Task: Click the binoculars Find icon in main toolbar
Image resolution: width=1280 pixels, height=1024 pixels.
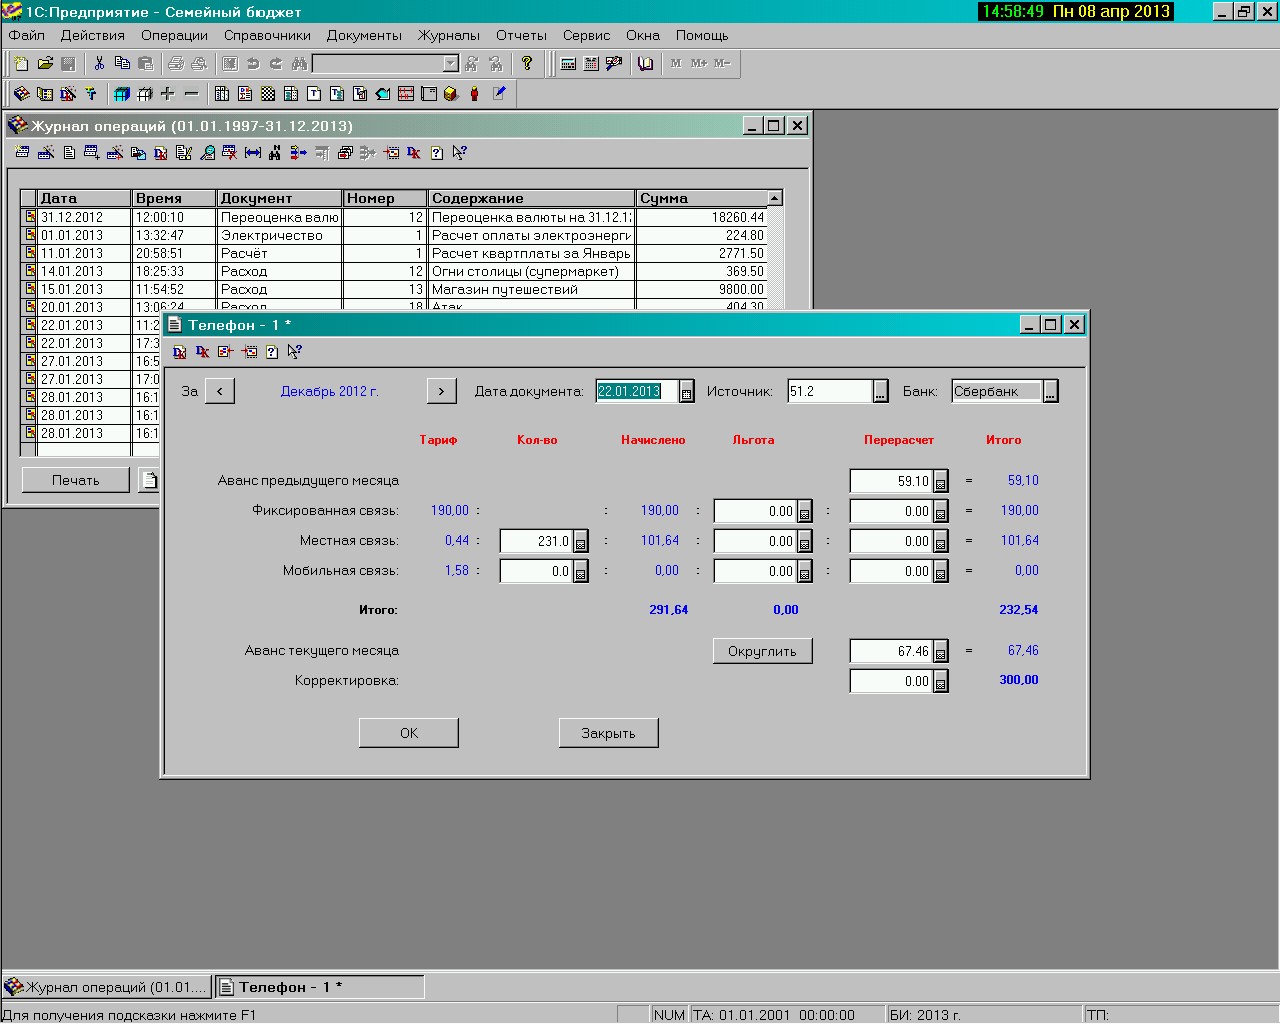Action: tap(299, 63)
